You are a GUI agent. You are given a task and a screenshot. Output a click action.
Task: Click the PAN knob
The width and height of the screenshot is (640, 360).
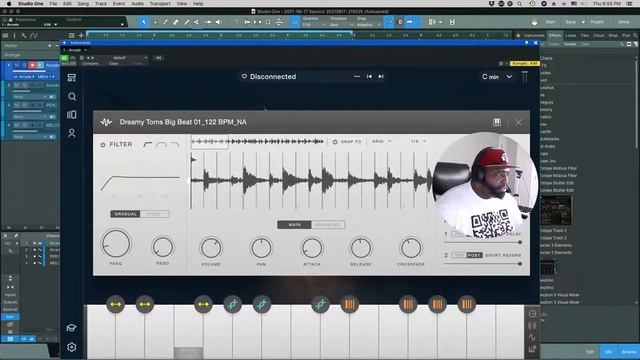[x=261, y=248]
